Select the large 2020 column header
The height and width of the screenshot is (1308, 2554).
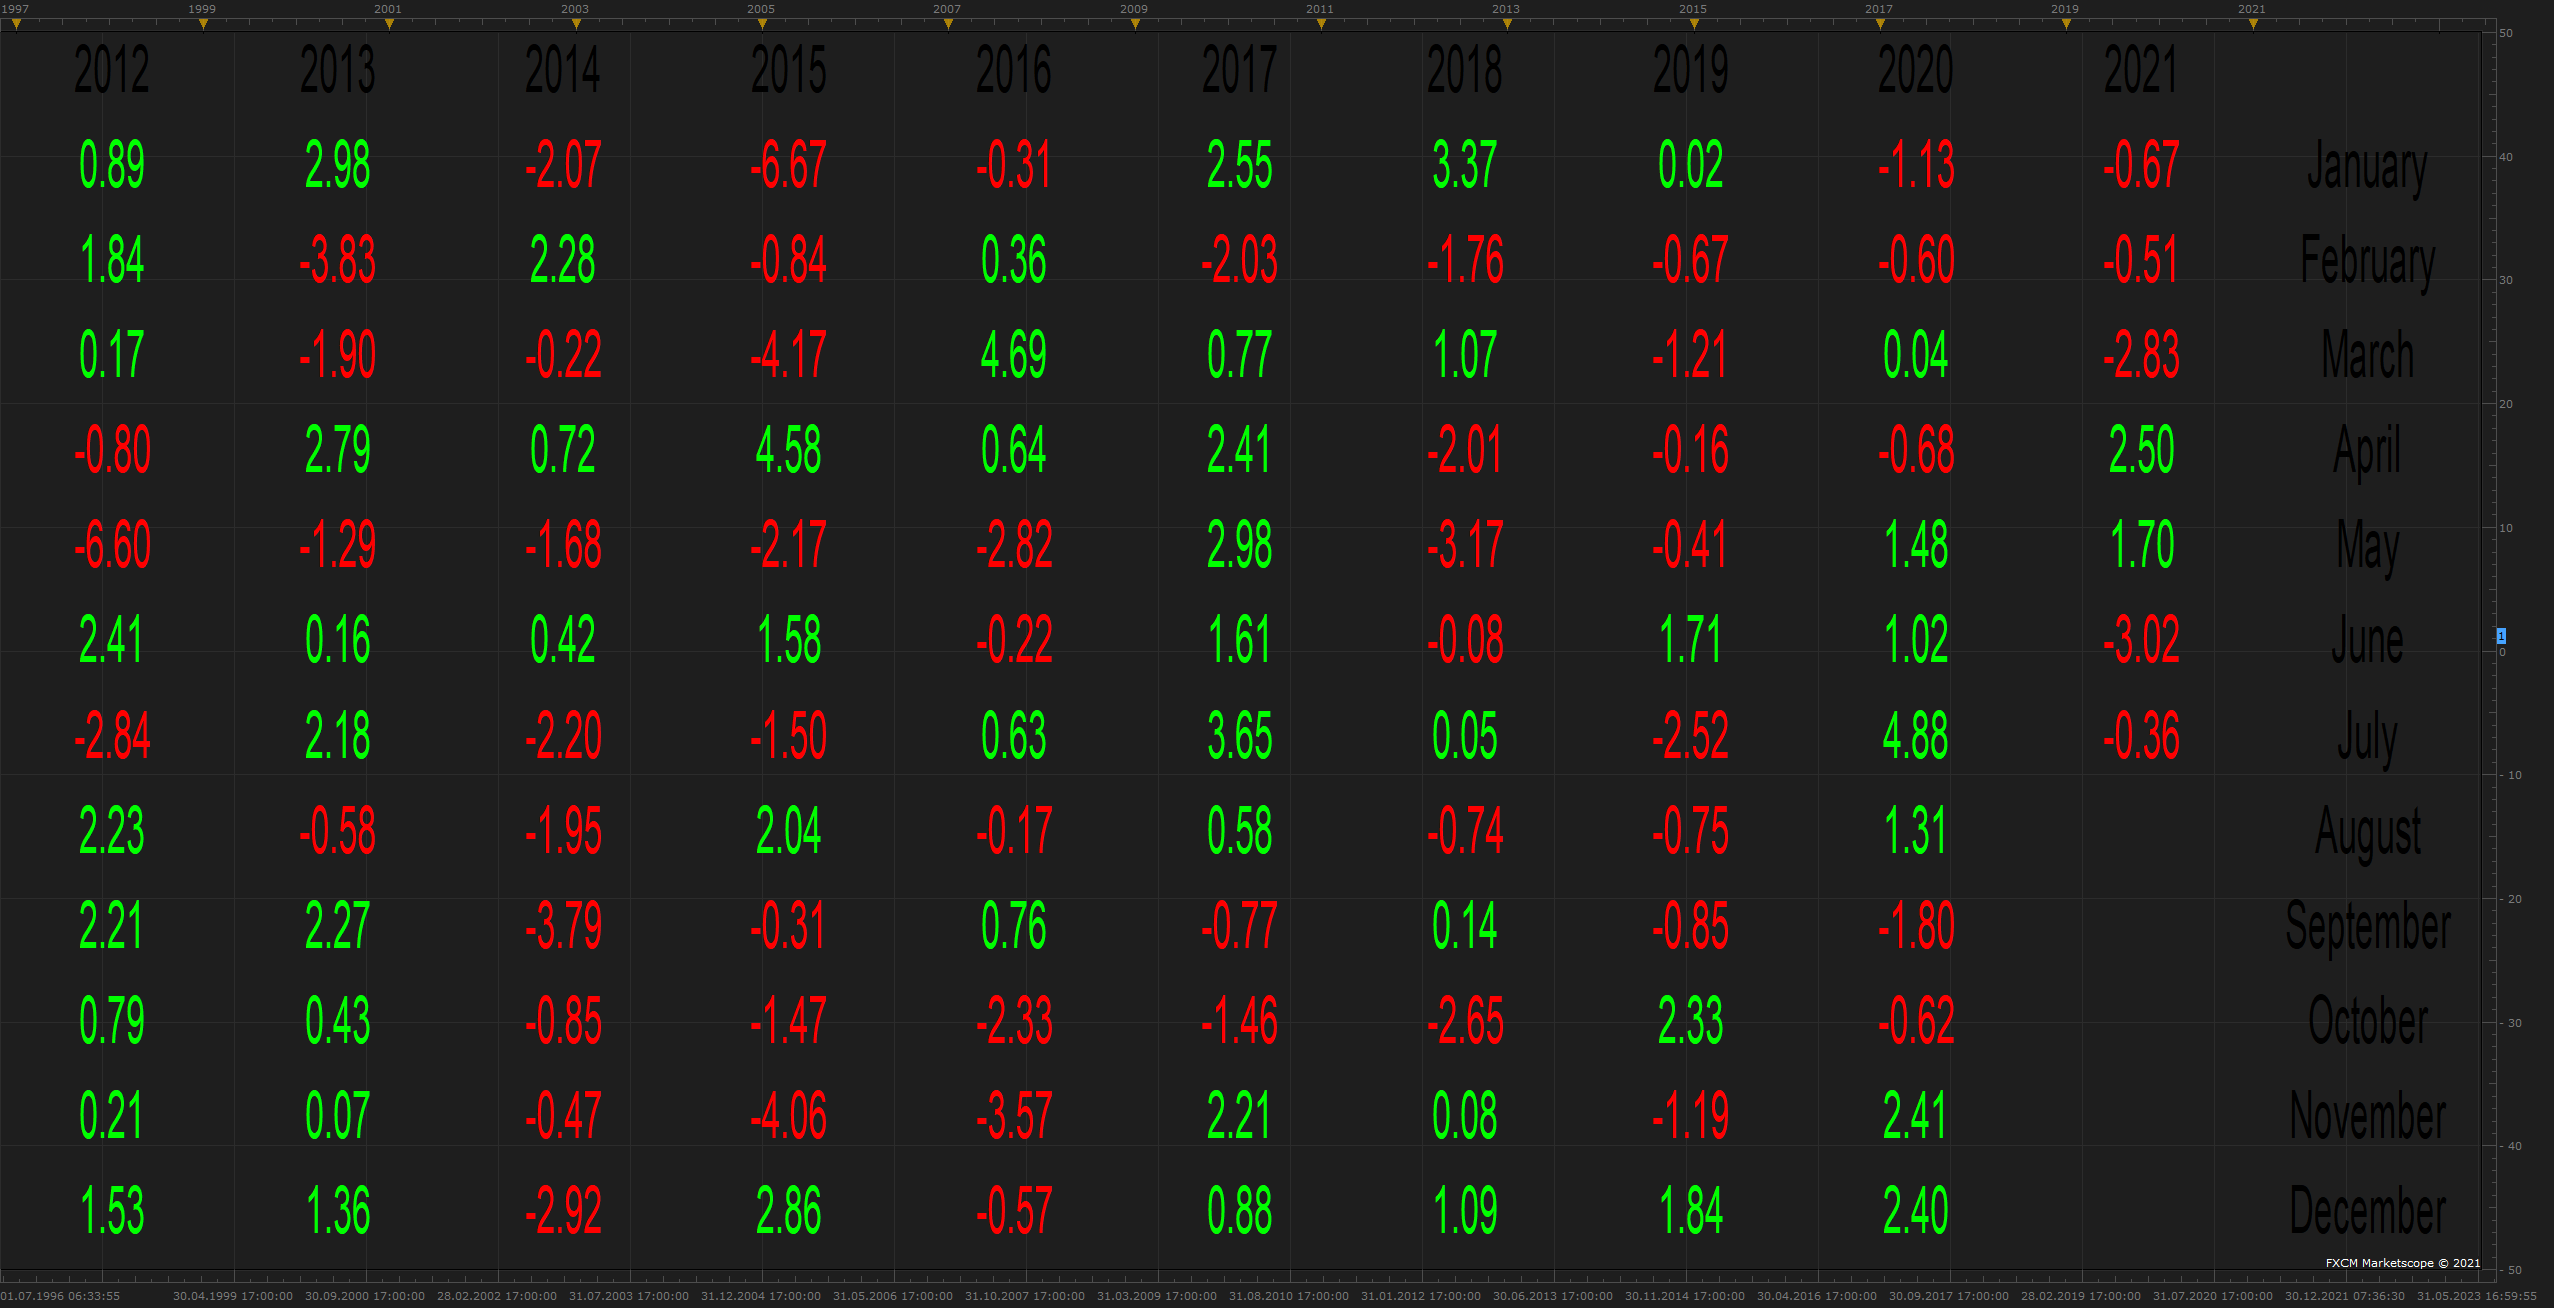click(x=1916, y=70)
